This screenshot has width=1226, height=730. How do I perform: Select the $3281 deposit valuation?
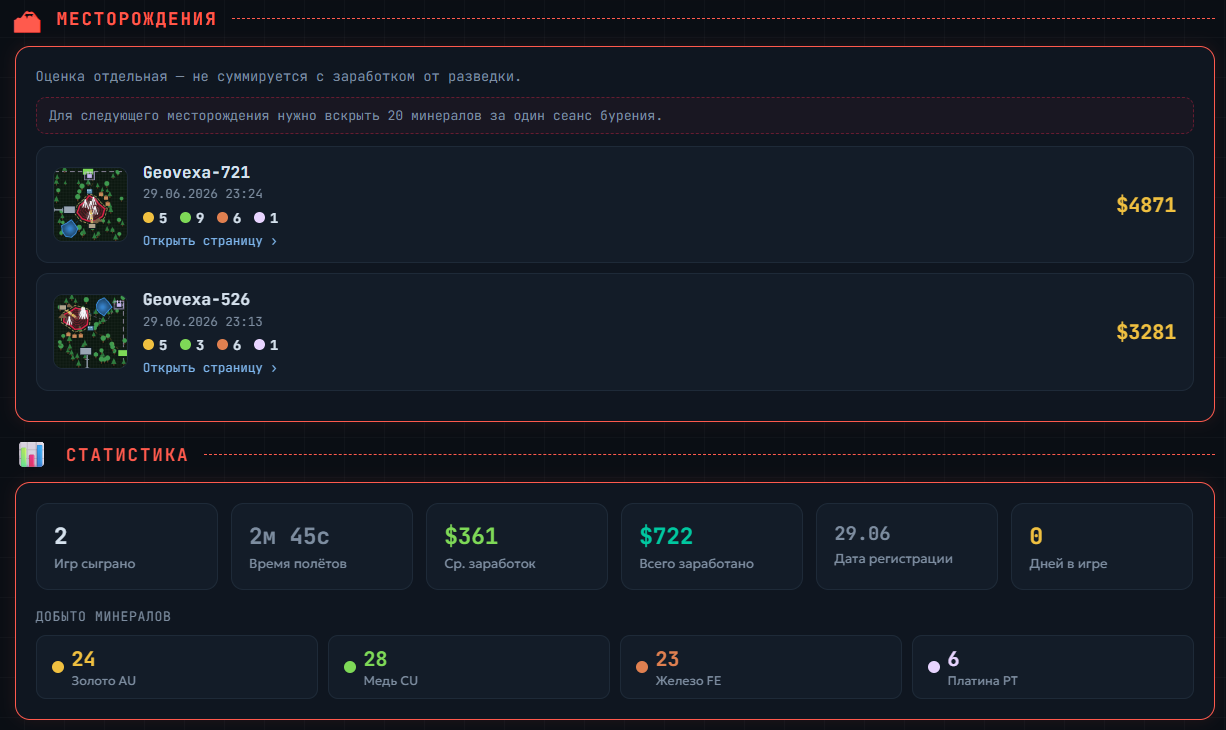coord(1146,332)
